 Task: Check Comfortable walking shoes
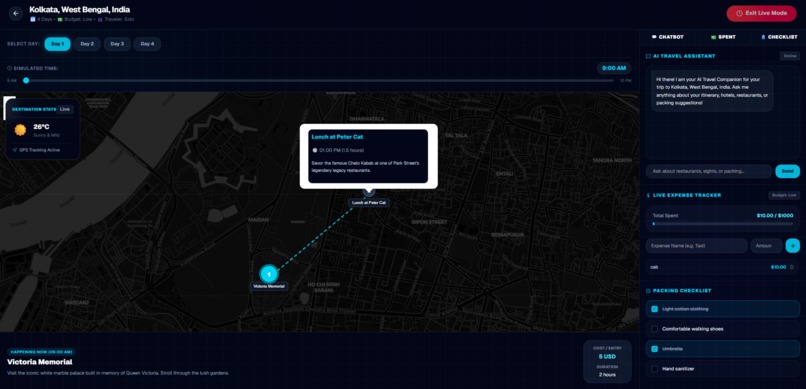(x=654, y=329)
